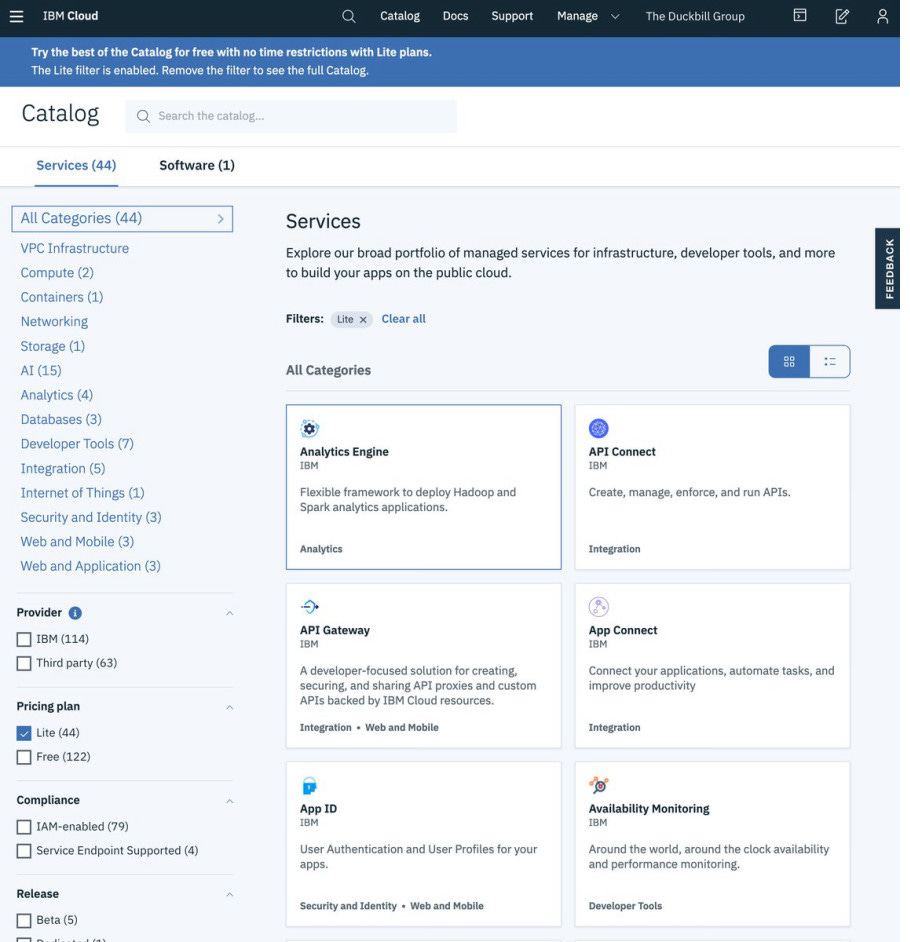Viewport: 910px width, 942px height.
Task: Filter by Networking category
Action: [x=54, y=322]
